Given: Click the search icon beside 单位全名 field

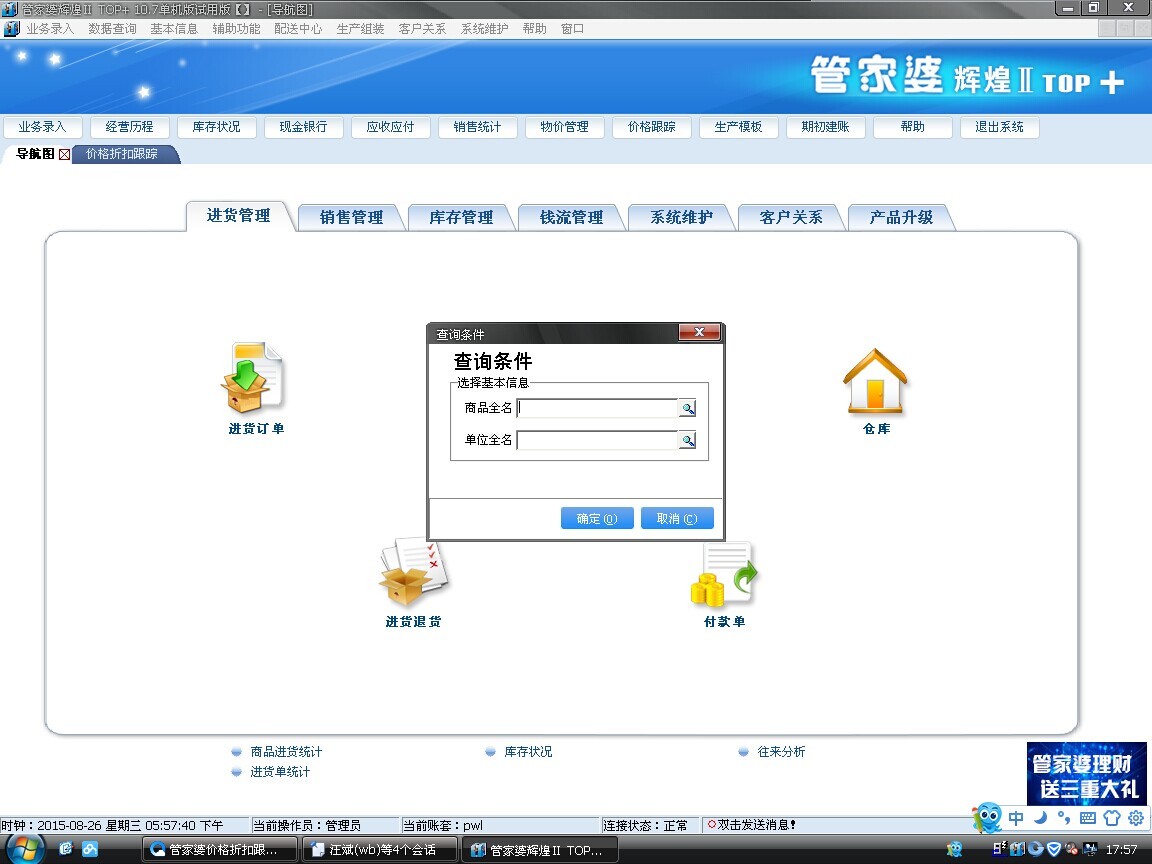Looking at the screenshot, I should (688, 440).
